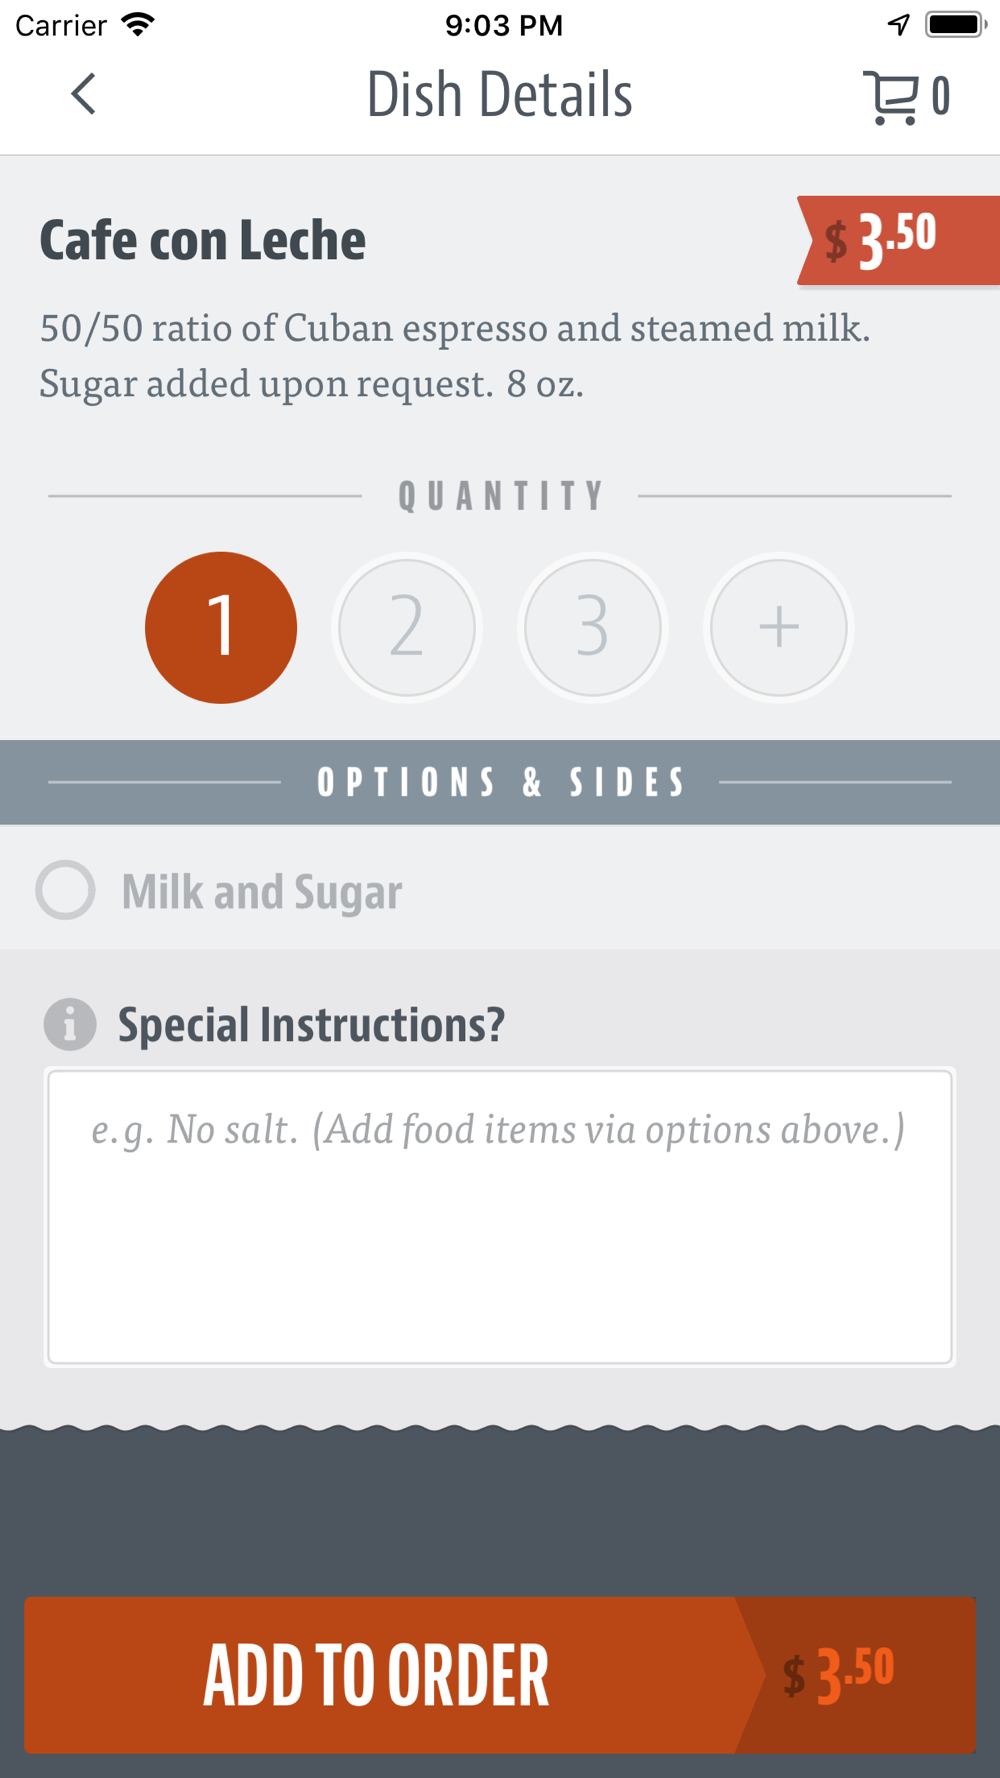Image resolution: width=1000 pixels, height=1778 pixels.
Task: Tap the Options & Sides header
Action: 500,782
